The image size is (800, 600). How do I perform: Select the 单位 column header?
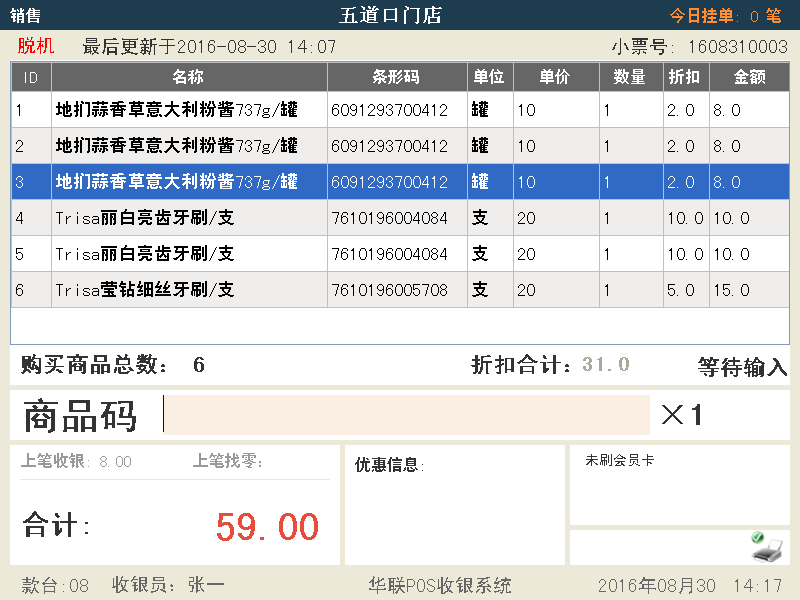click(490, 77)
